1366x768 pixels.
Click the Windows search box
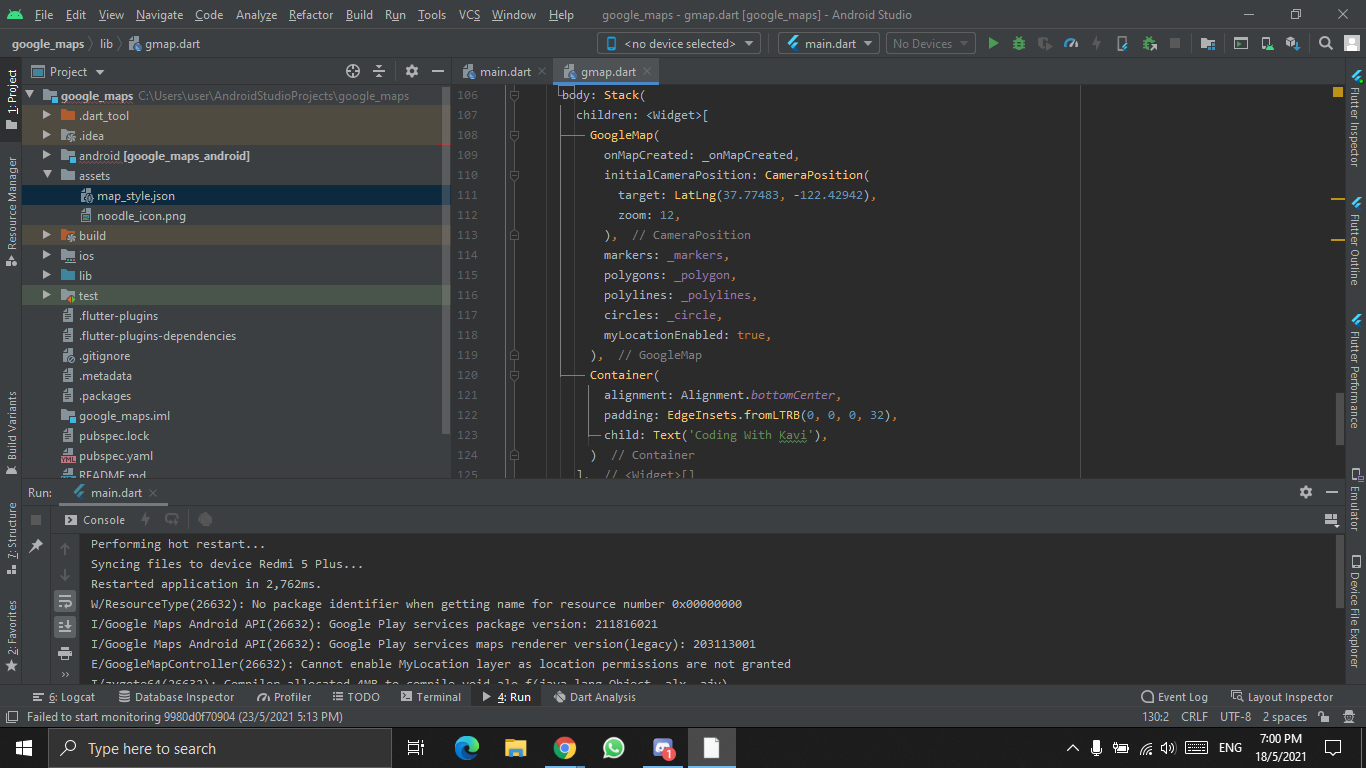tap(219, 748)
